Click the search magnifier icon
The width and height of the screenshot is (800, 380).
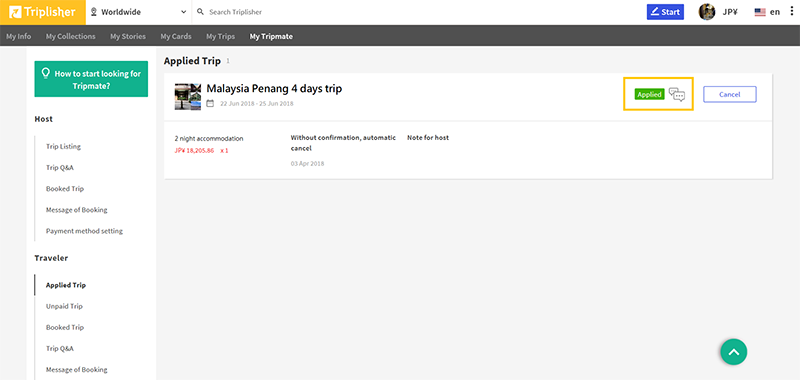click(200, 12)
